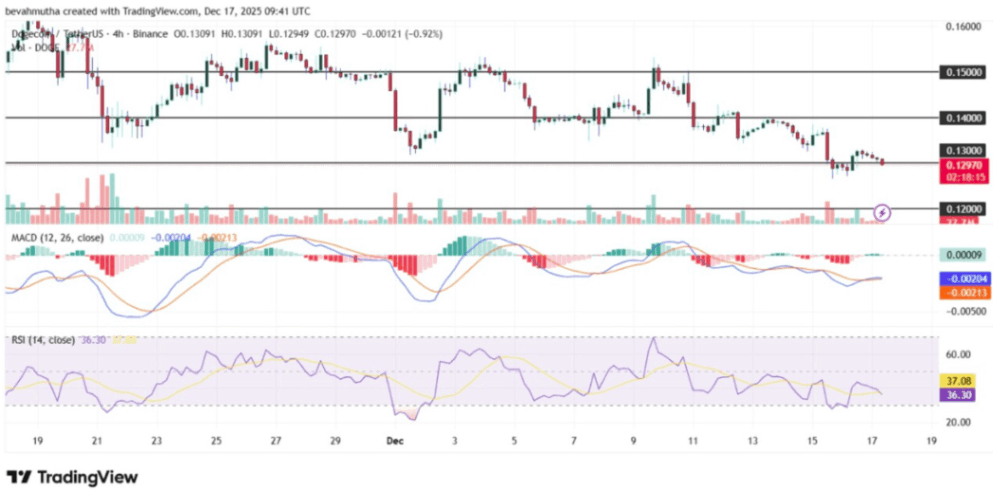Click the "Dec" label on time axis
This screenshot has width=993, height=489.
(x=395, y=441)
